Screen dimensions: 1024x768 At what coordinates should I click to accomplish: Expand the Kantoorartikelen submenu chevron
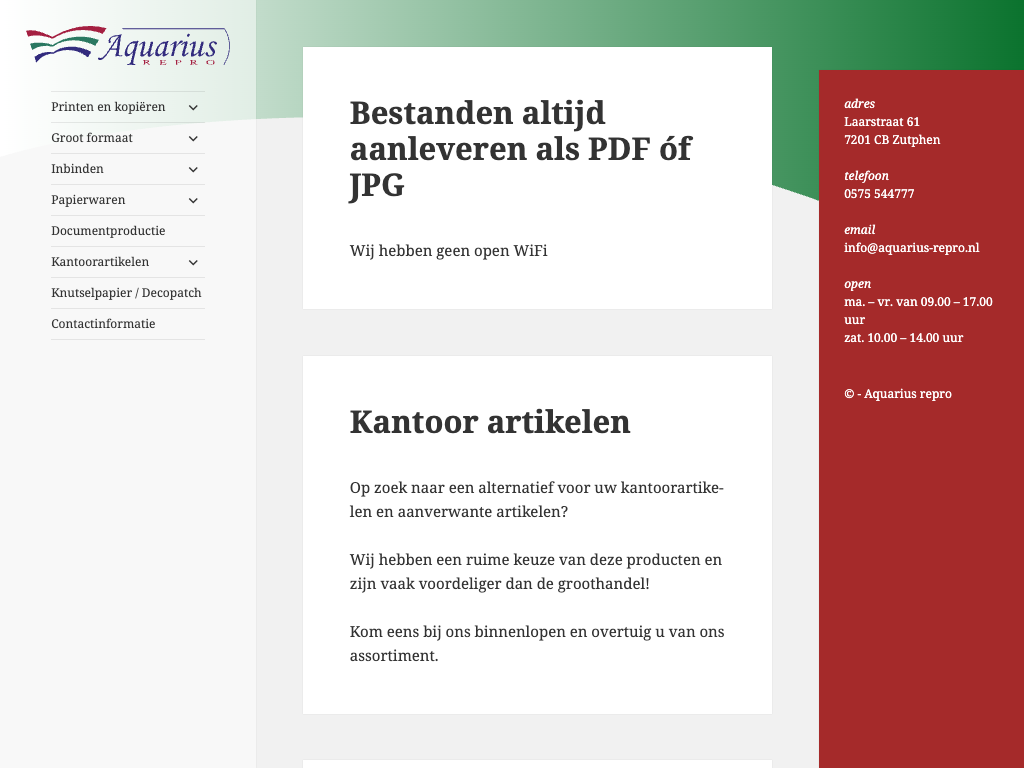pos(193,262)
